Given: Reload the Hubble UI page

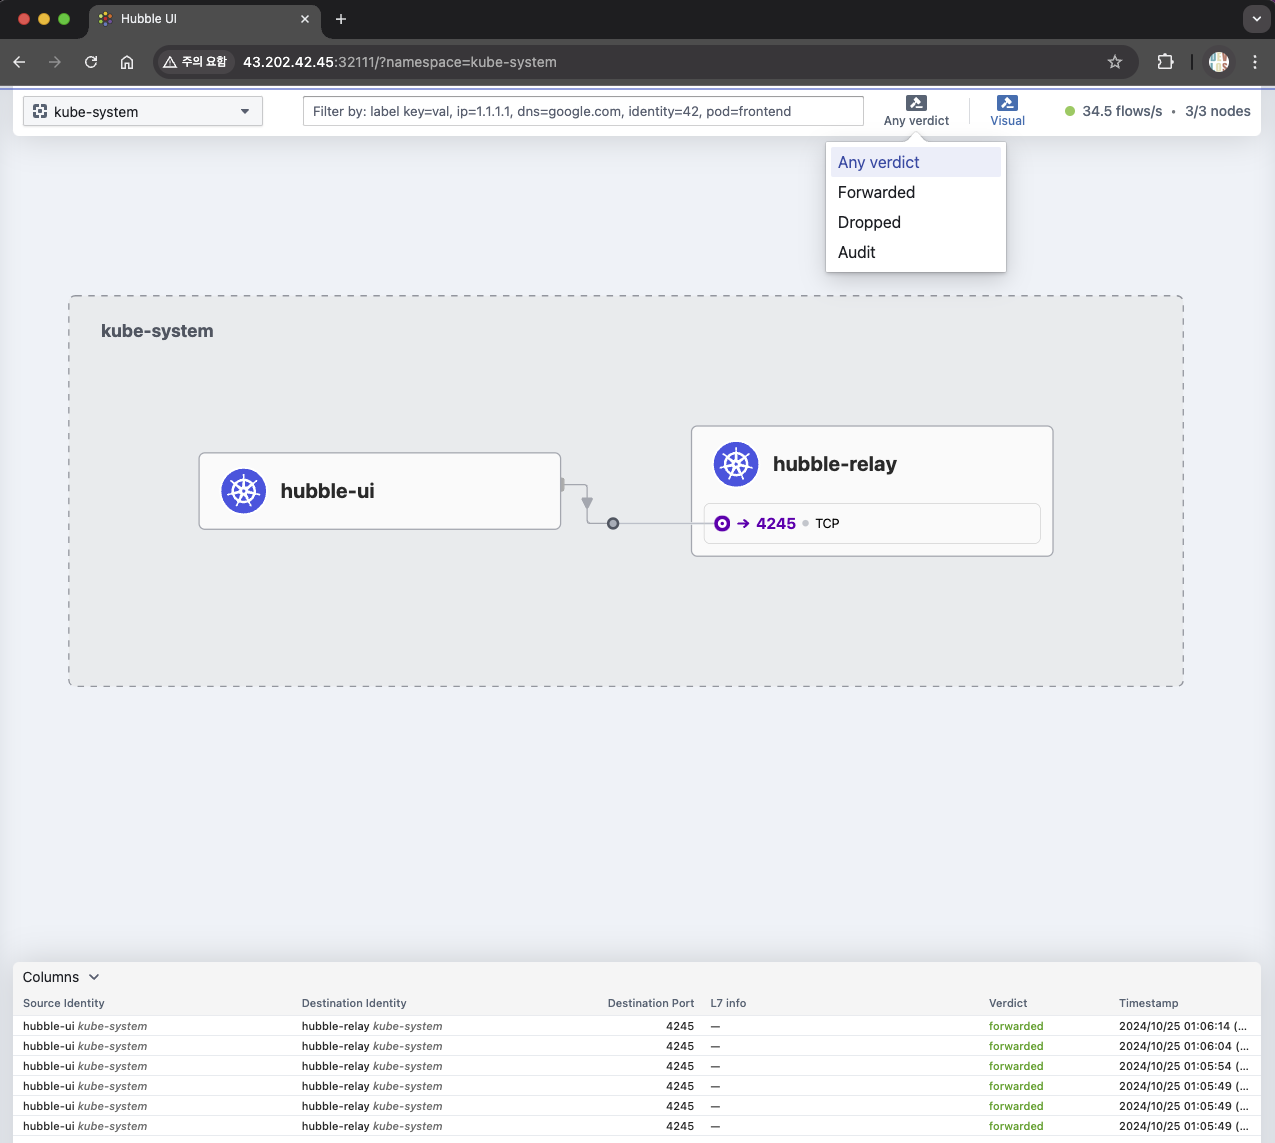Looking at the screenshot, I should coord(91,62).
